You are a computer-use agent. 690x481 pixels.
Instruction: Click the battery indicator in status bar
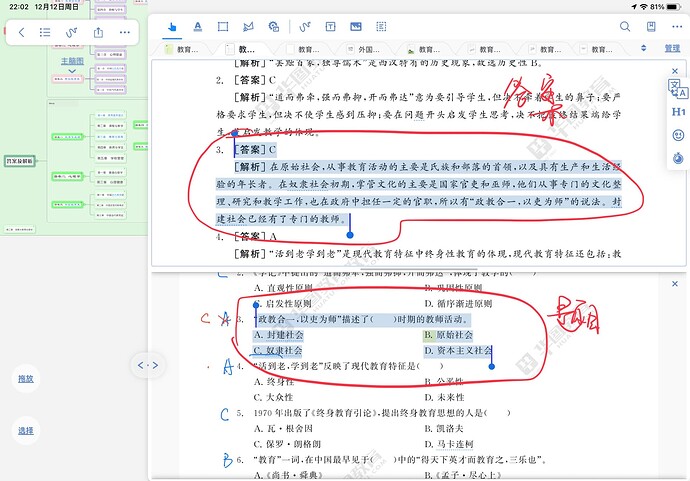point(674,7)
